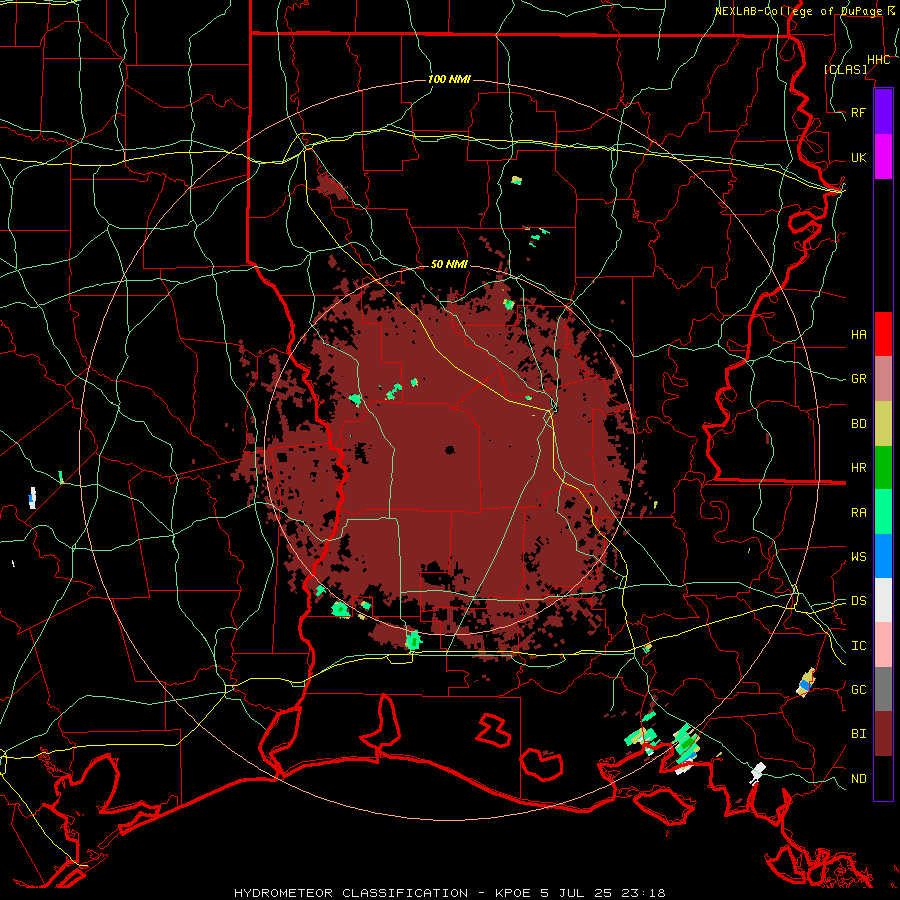This screenshot has width=900, height=900.
Task: Click the radar site black dot at center
Action: click(449, 450)
